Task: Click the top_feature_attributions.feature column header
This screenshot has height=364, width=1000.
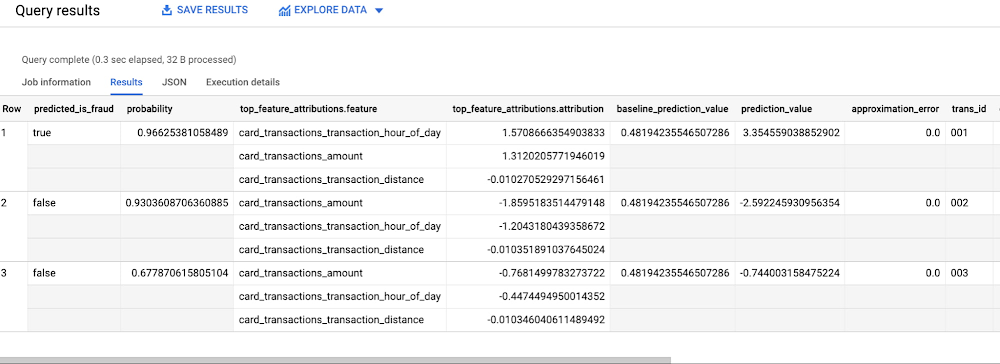Action: click(x=309, y=109)
